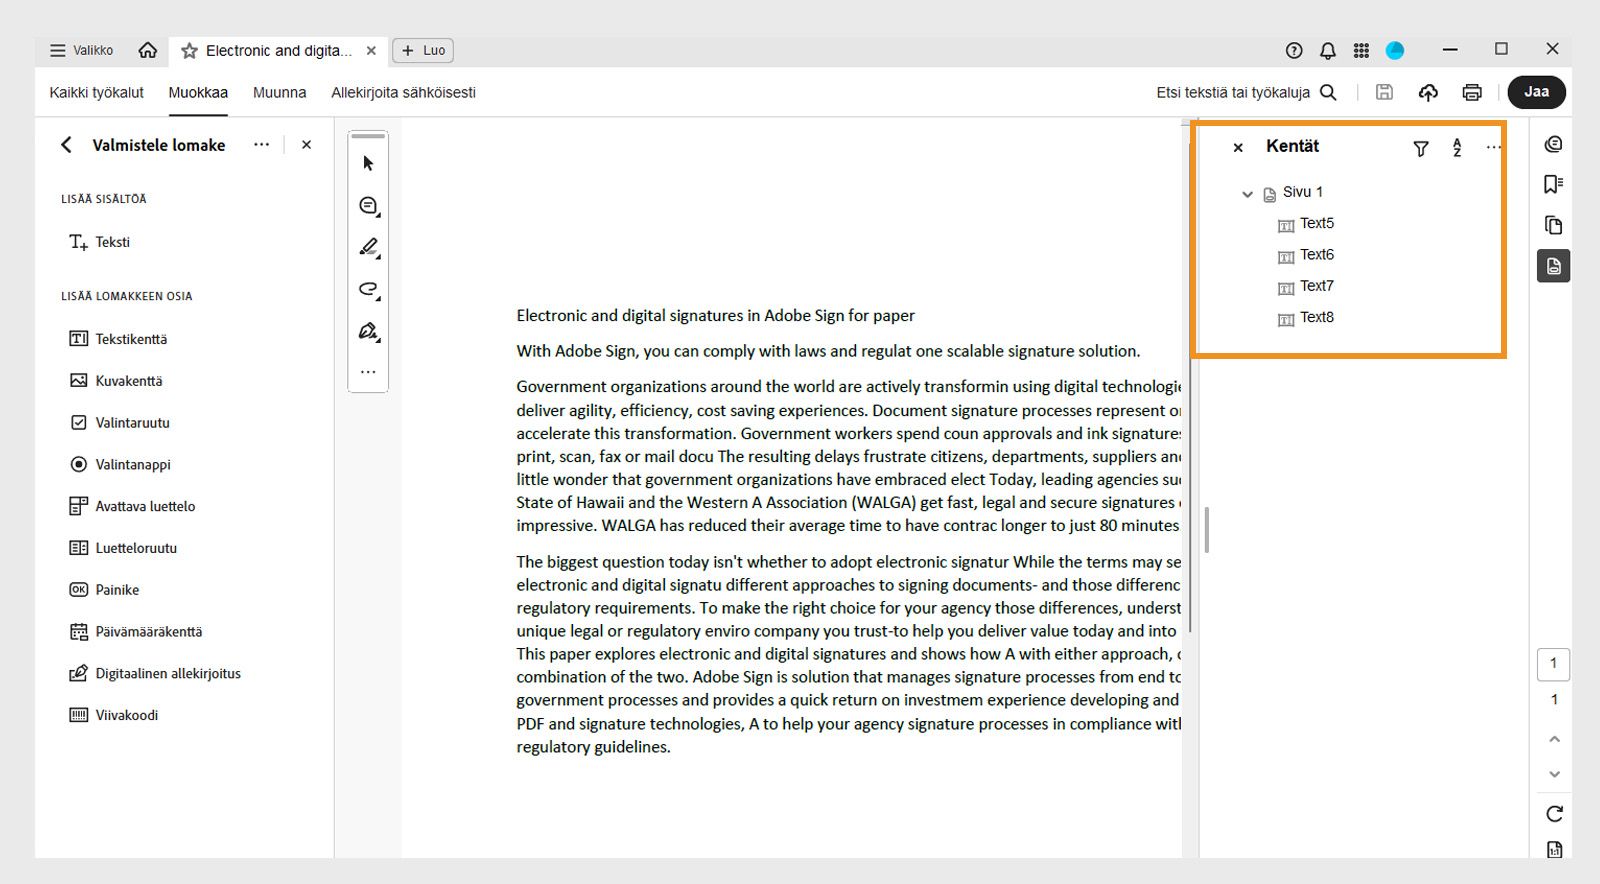Star the Electronic and digital document tab
The image size is (1600, 884).
coord(189,51)
